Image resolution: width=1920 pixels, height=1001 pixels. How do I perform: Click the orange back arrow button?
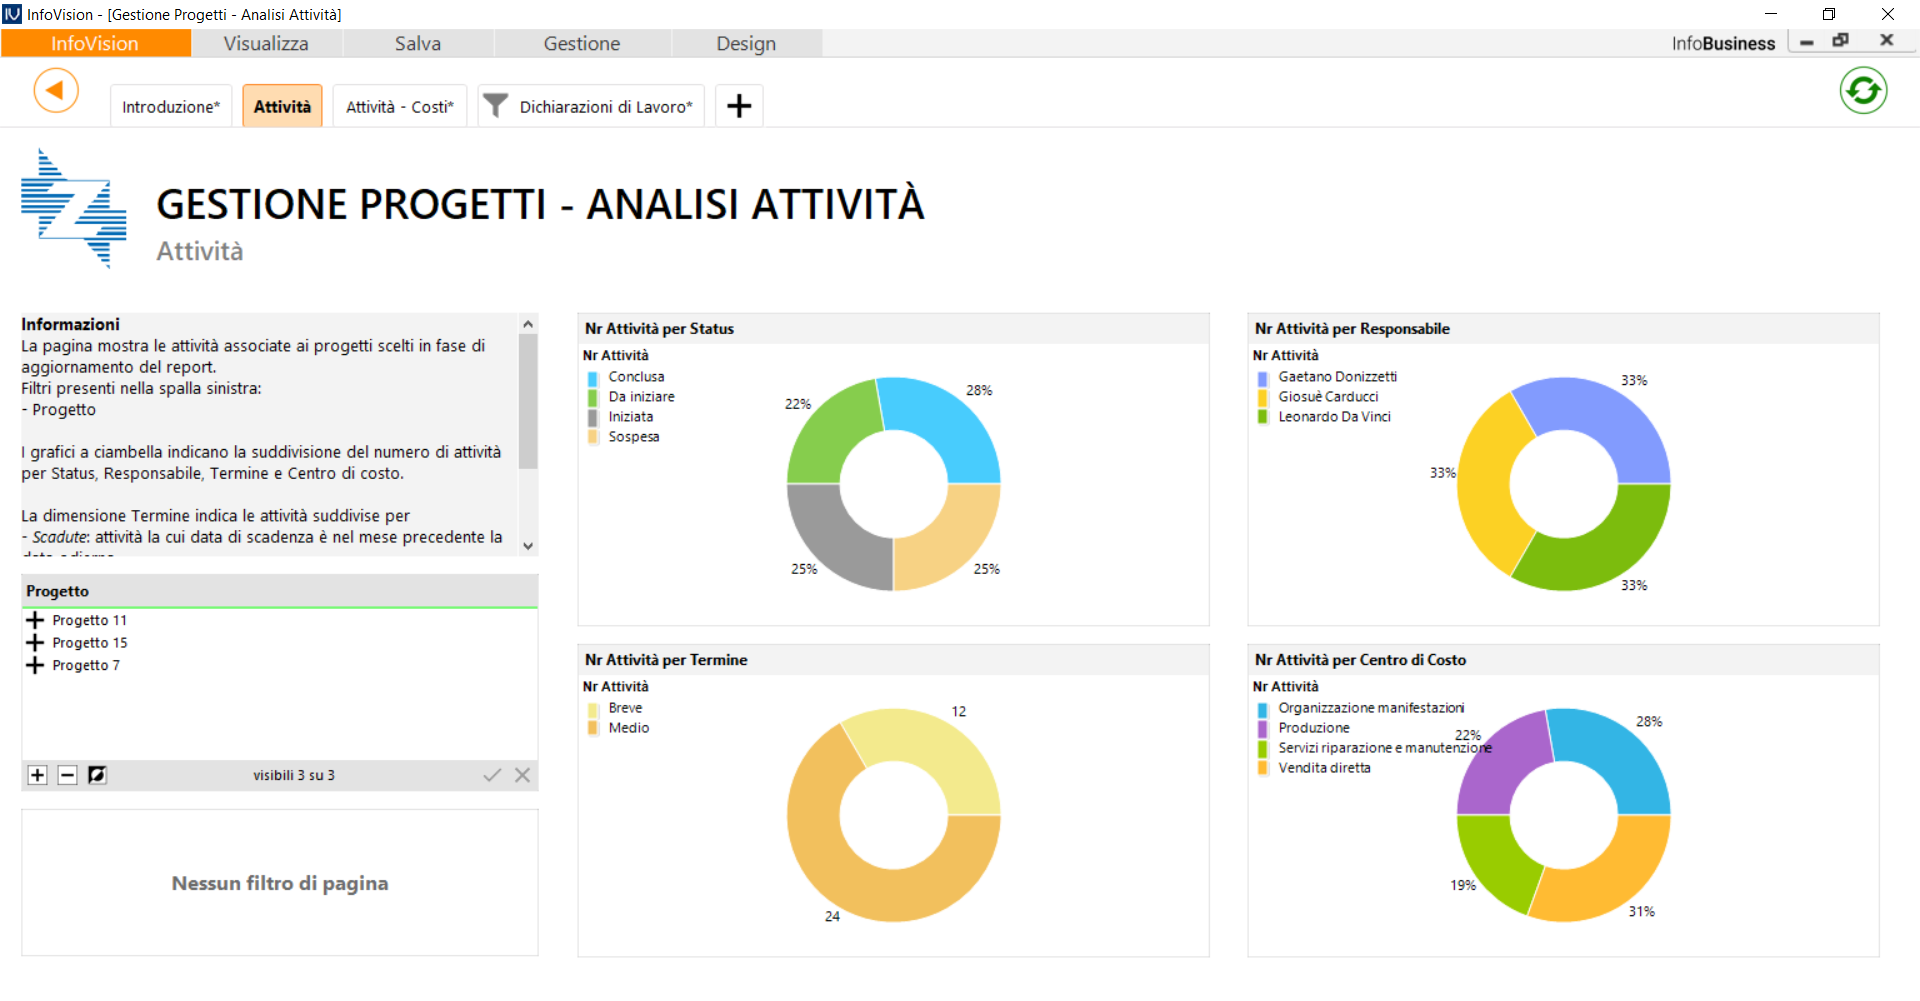(x=56, y=91)
